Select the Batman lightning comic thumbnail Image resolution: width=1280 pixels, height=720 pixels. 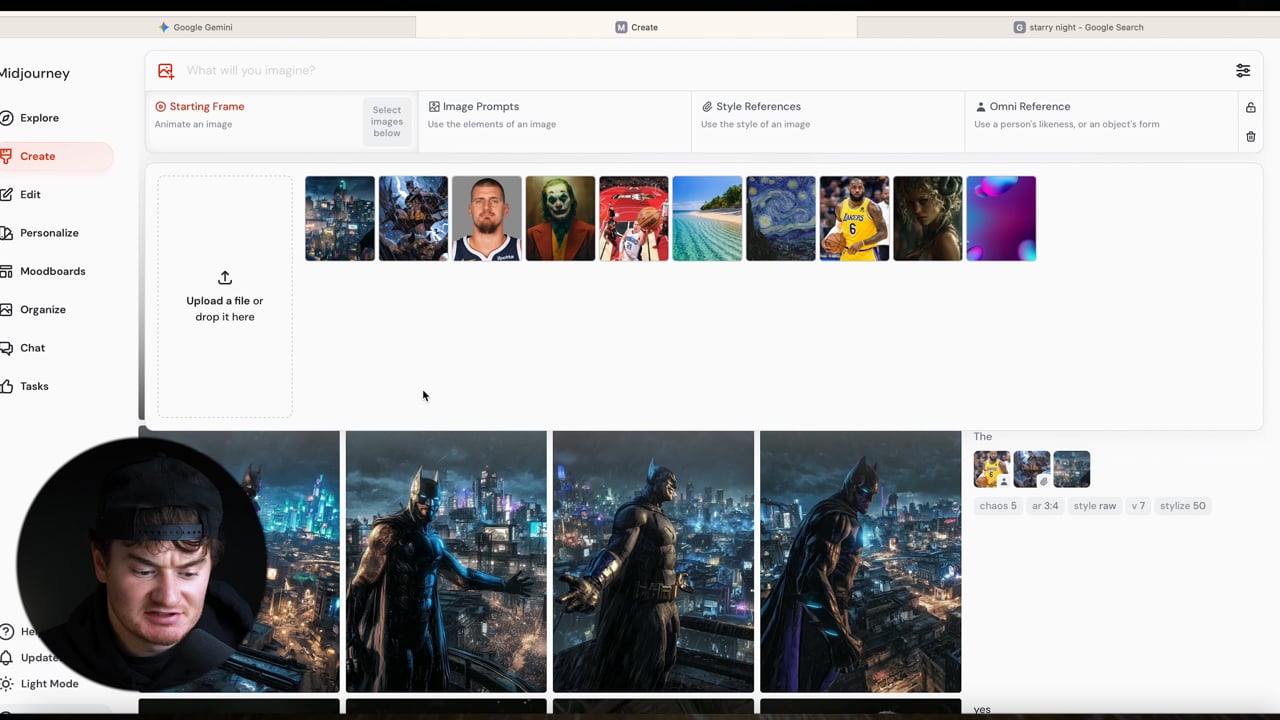(413, 218)
